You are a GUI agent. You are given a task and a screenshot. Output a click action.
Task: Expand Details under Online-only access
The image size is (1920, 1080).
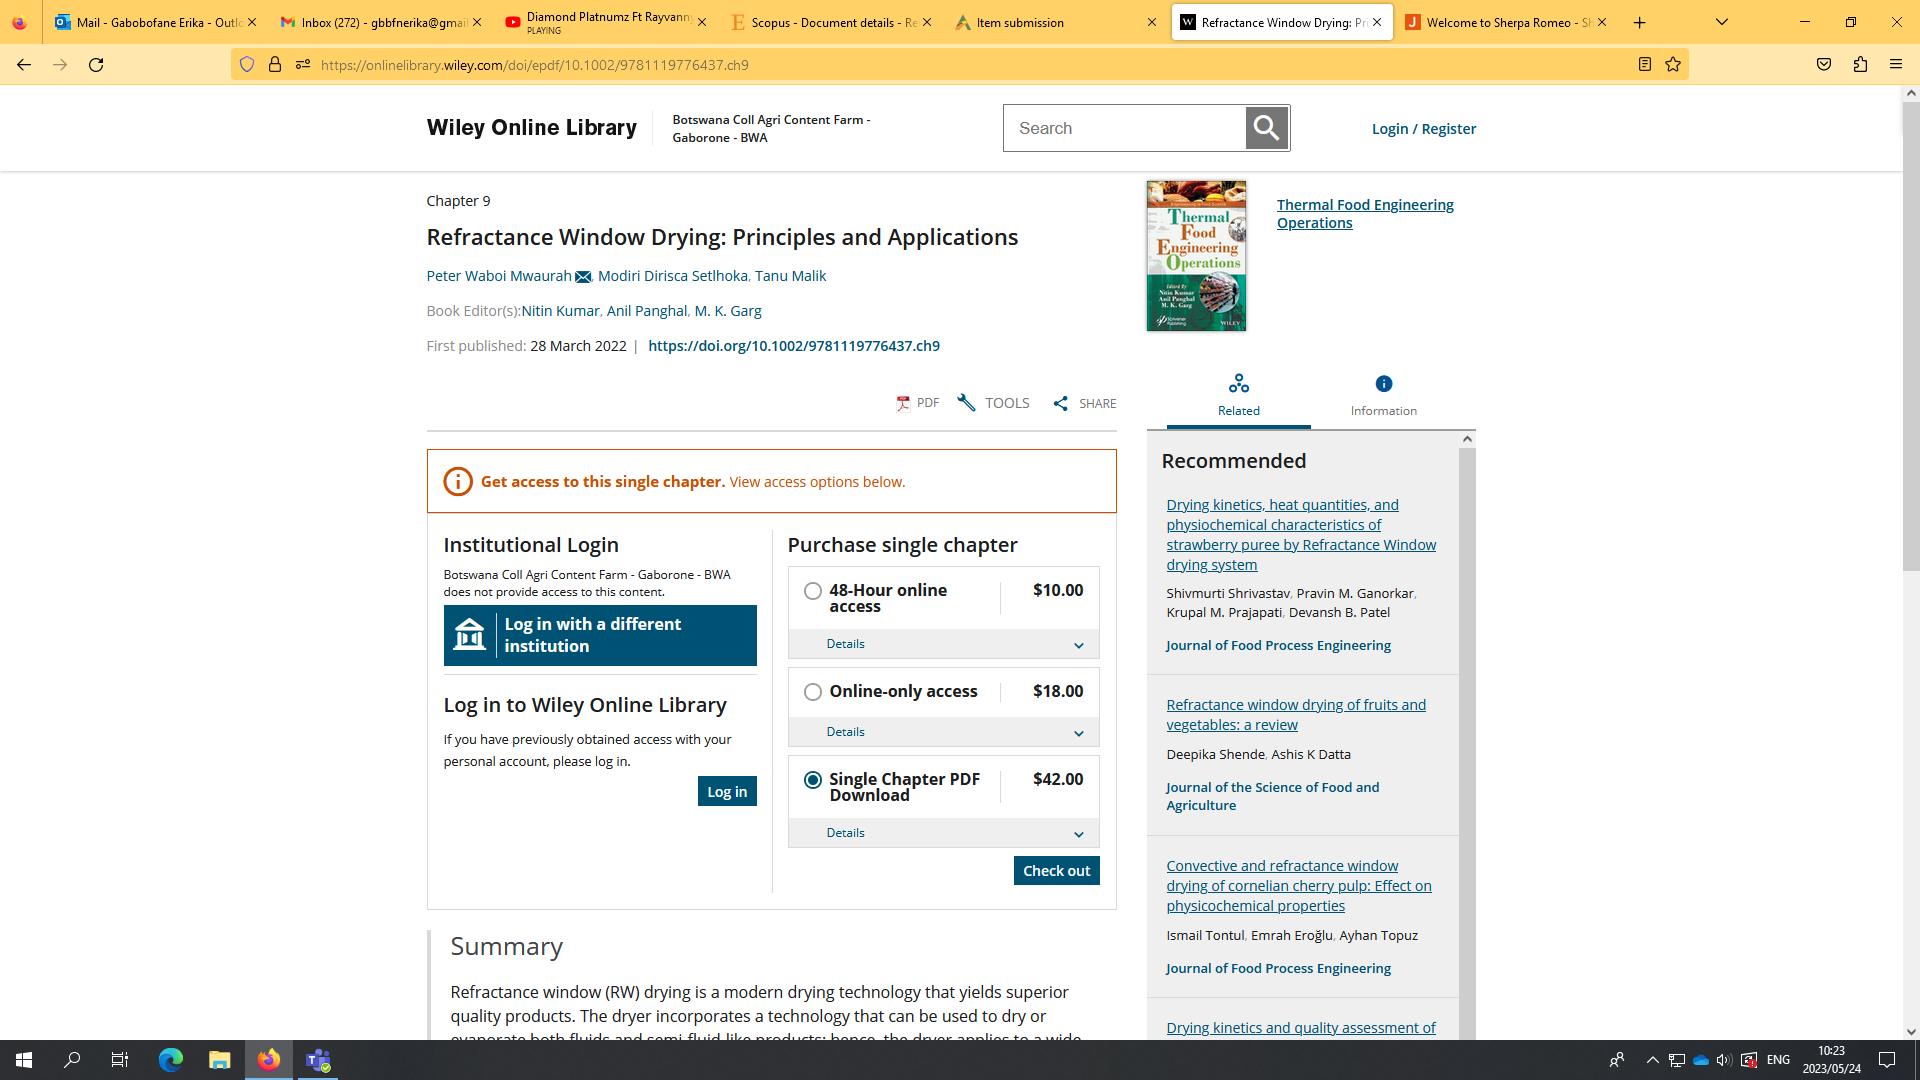944,732
